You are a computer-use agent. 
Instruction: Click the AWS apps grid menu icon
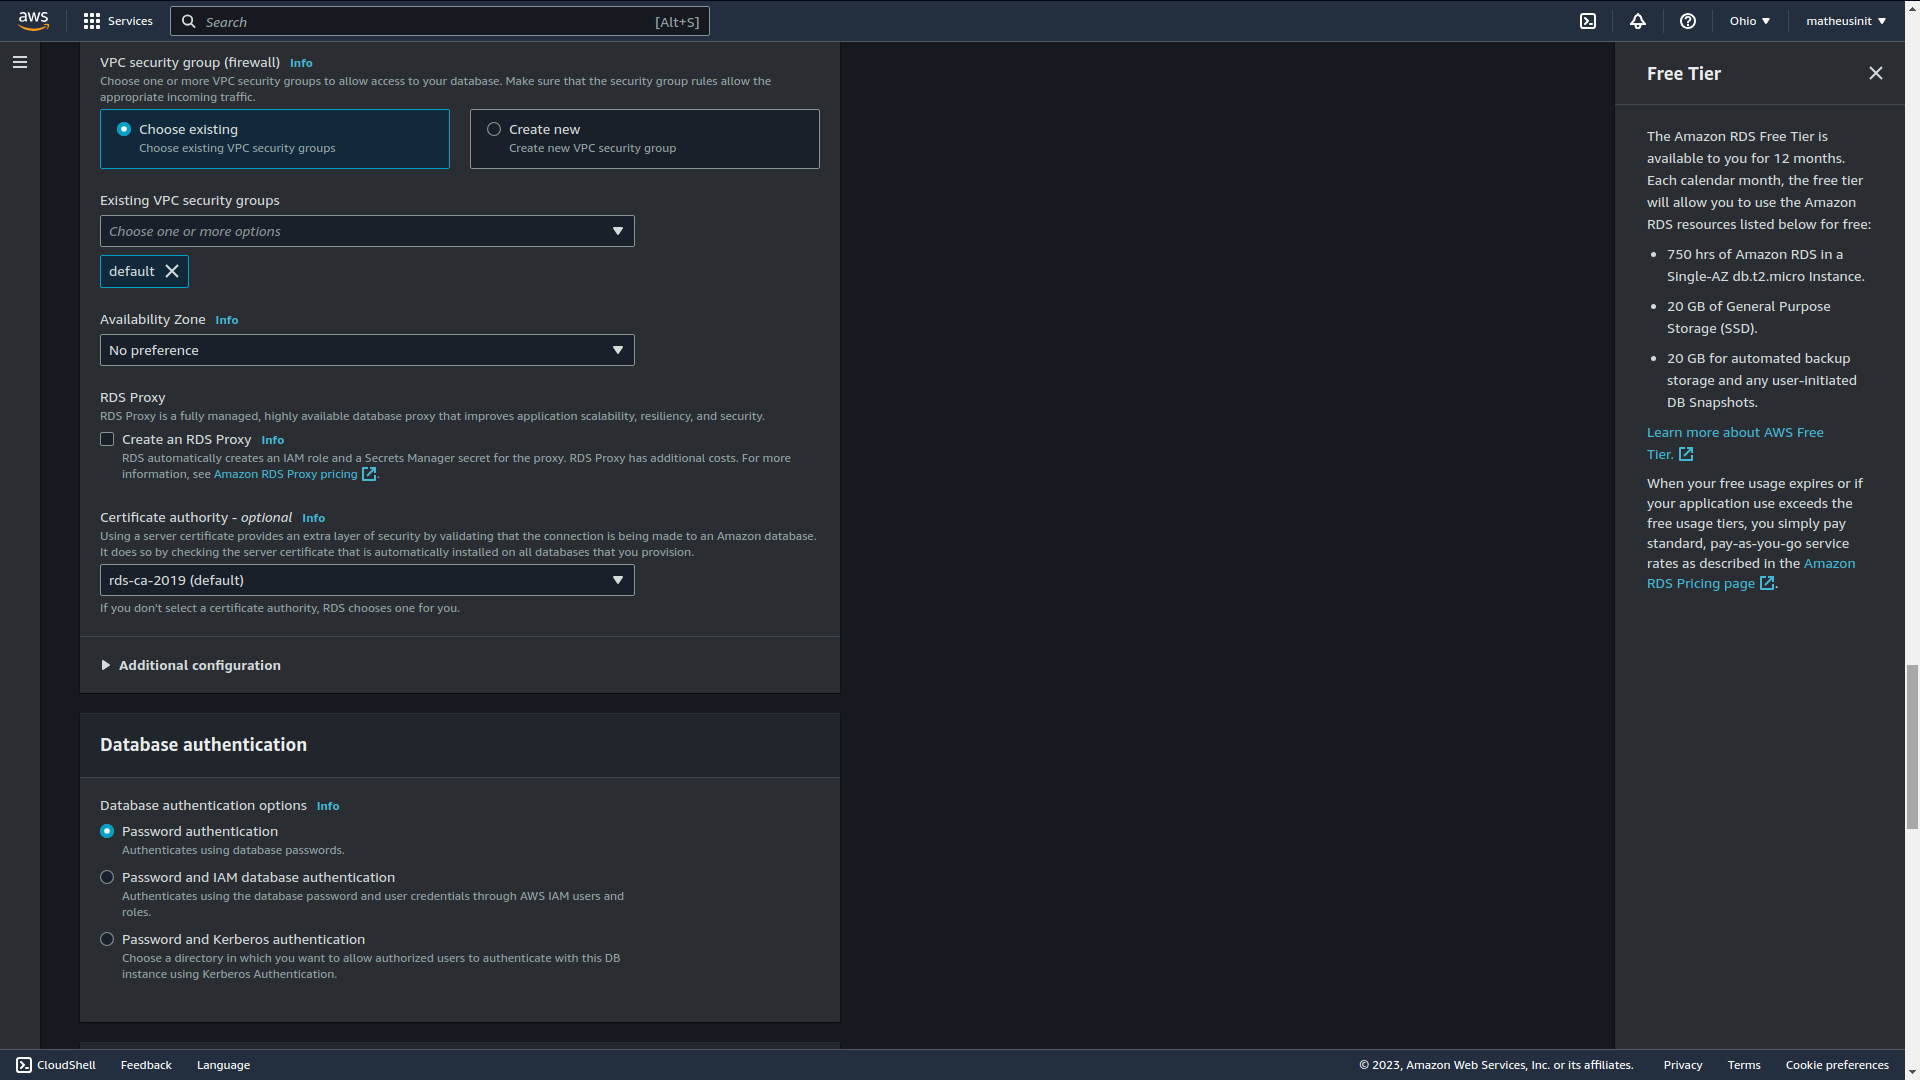[x=91, y=21]
